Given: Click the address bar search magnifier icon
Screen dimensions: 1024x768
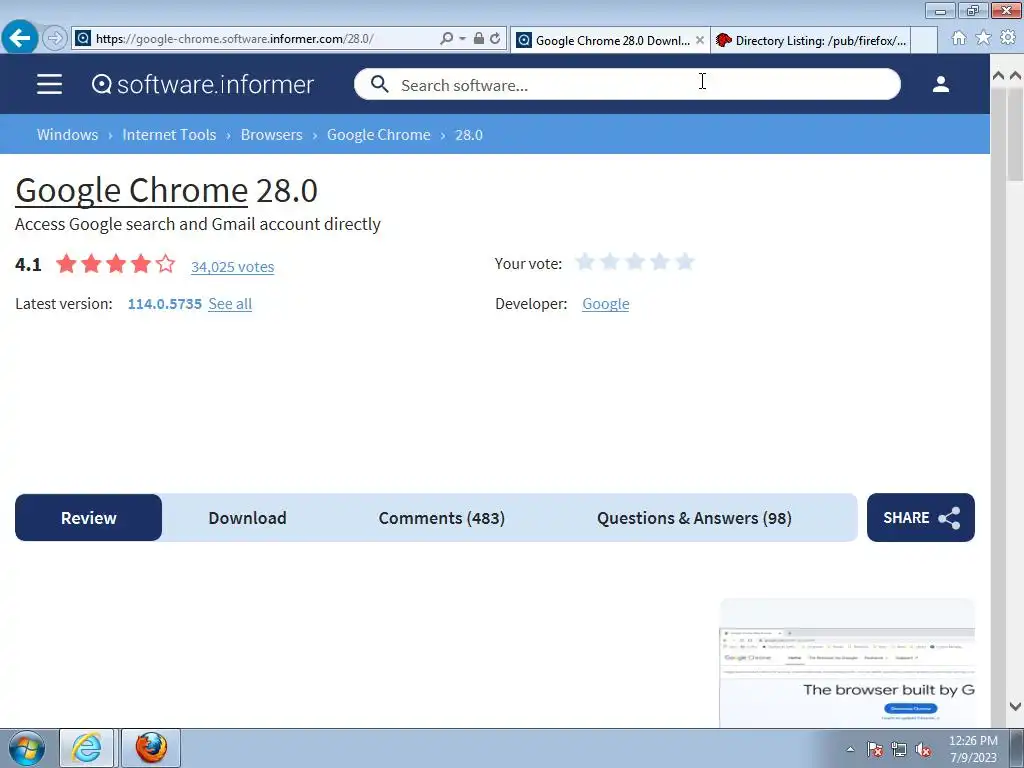Looking at the screenshot, I should [447, 39].
